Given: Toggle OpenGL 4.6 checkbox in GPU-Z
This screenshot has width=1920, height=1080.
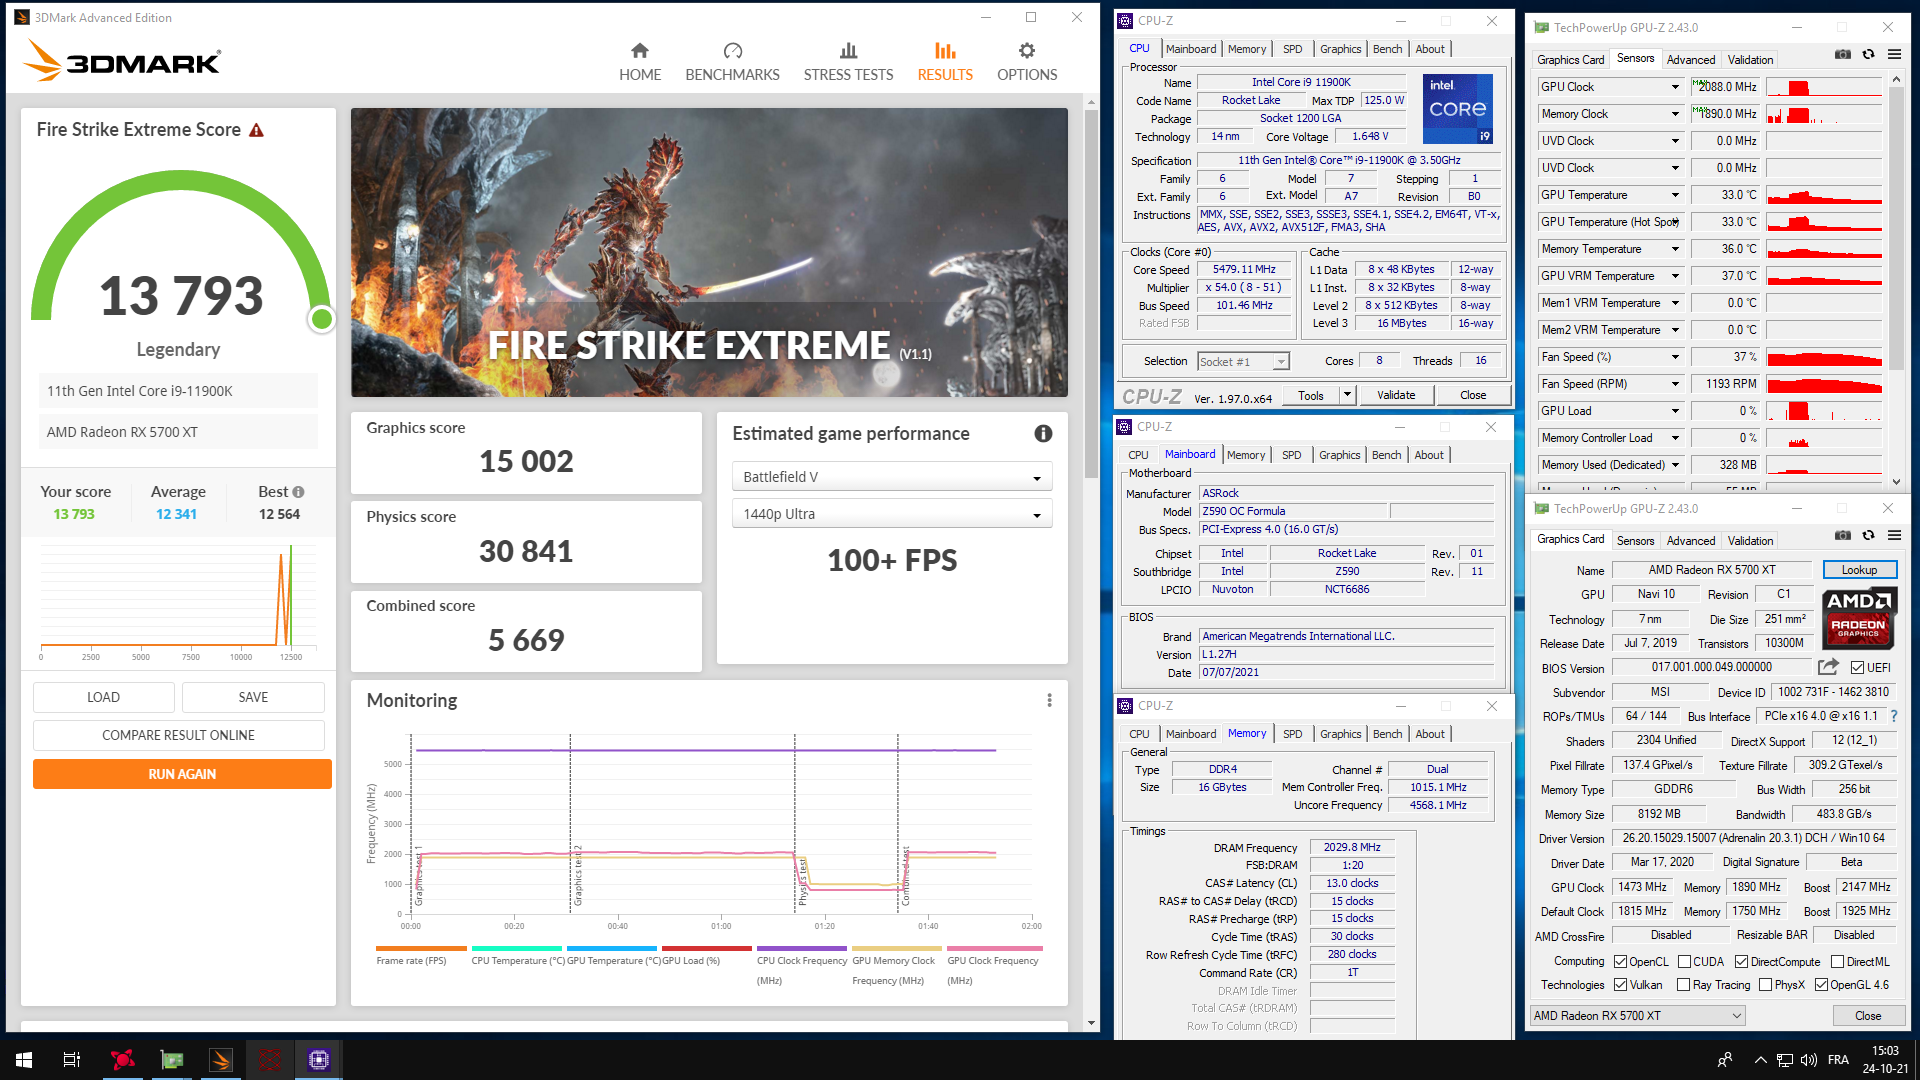Looking at the screenshot, I should 1822,985.
